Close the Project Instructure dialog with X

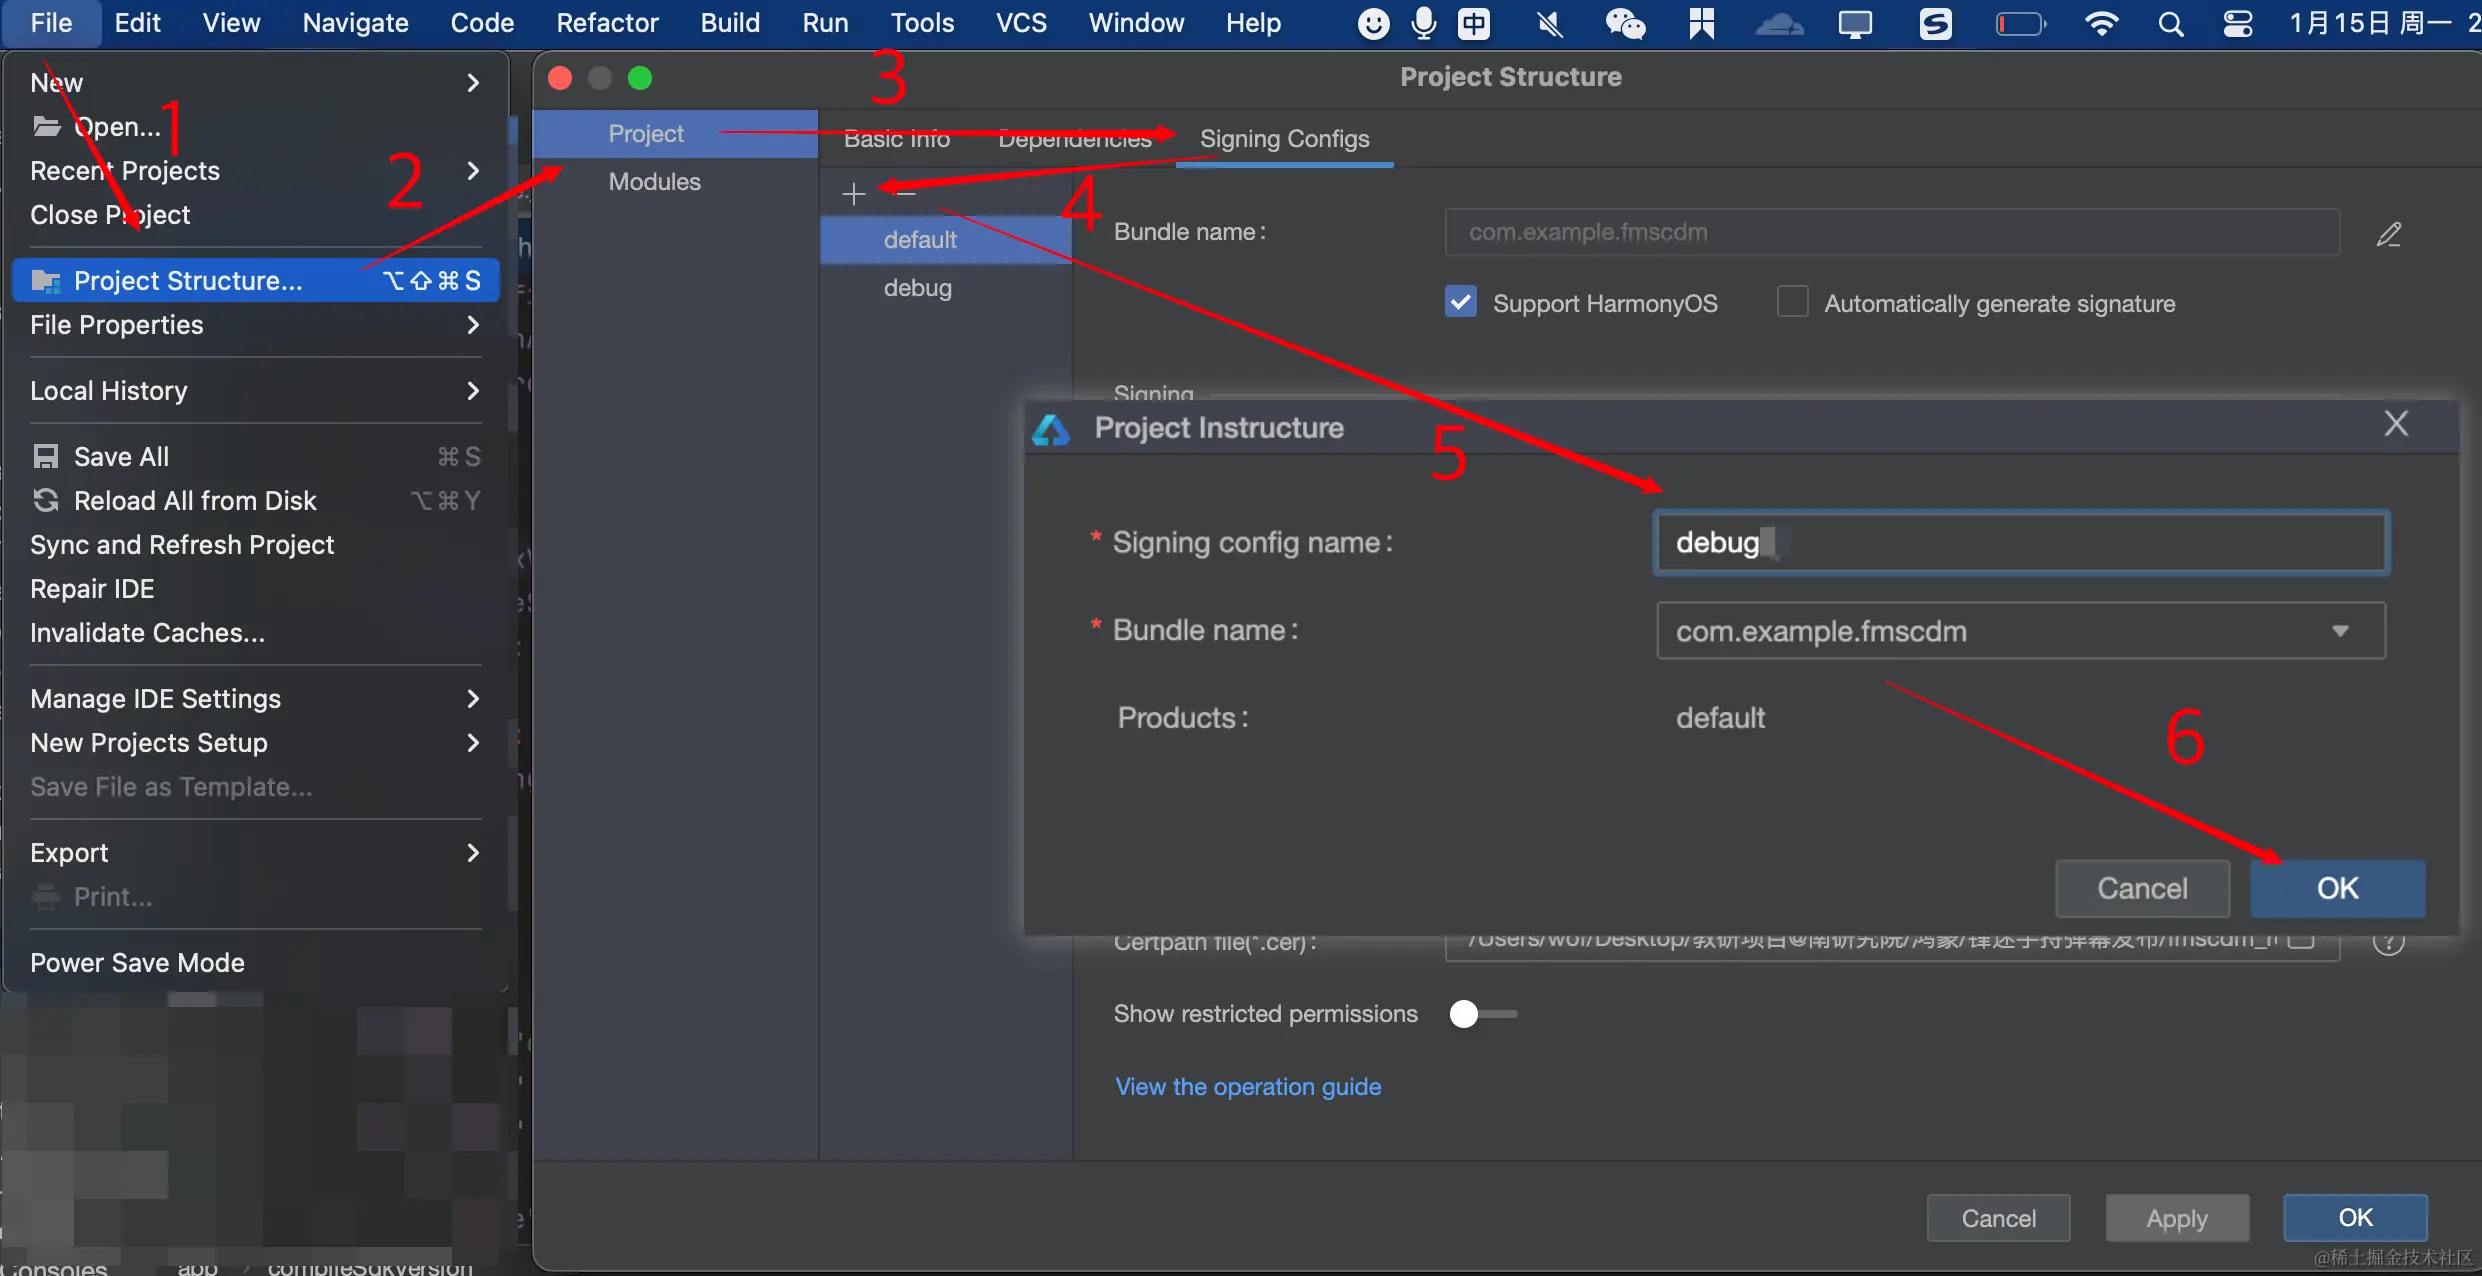[x=2395, y=424]
